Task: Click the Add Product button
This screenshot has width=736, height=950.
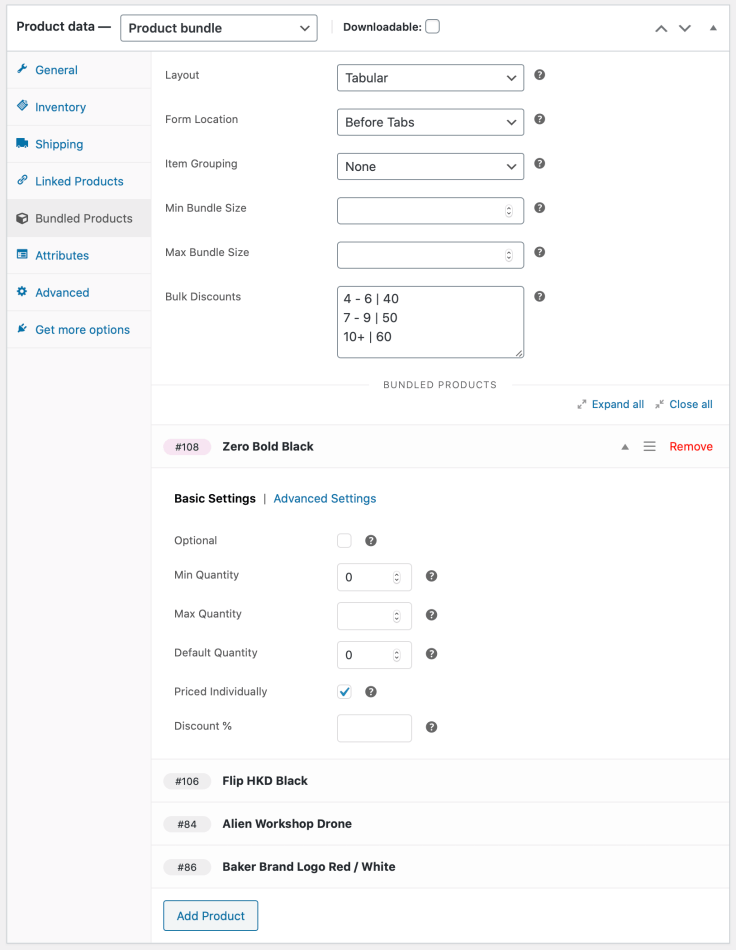Action: (x=210, y=915)
